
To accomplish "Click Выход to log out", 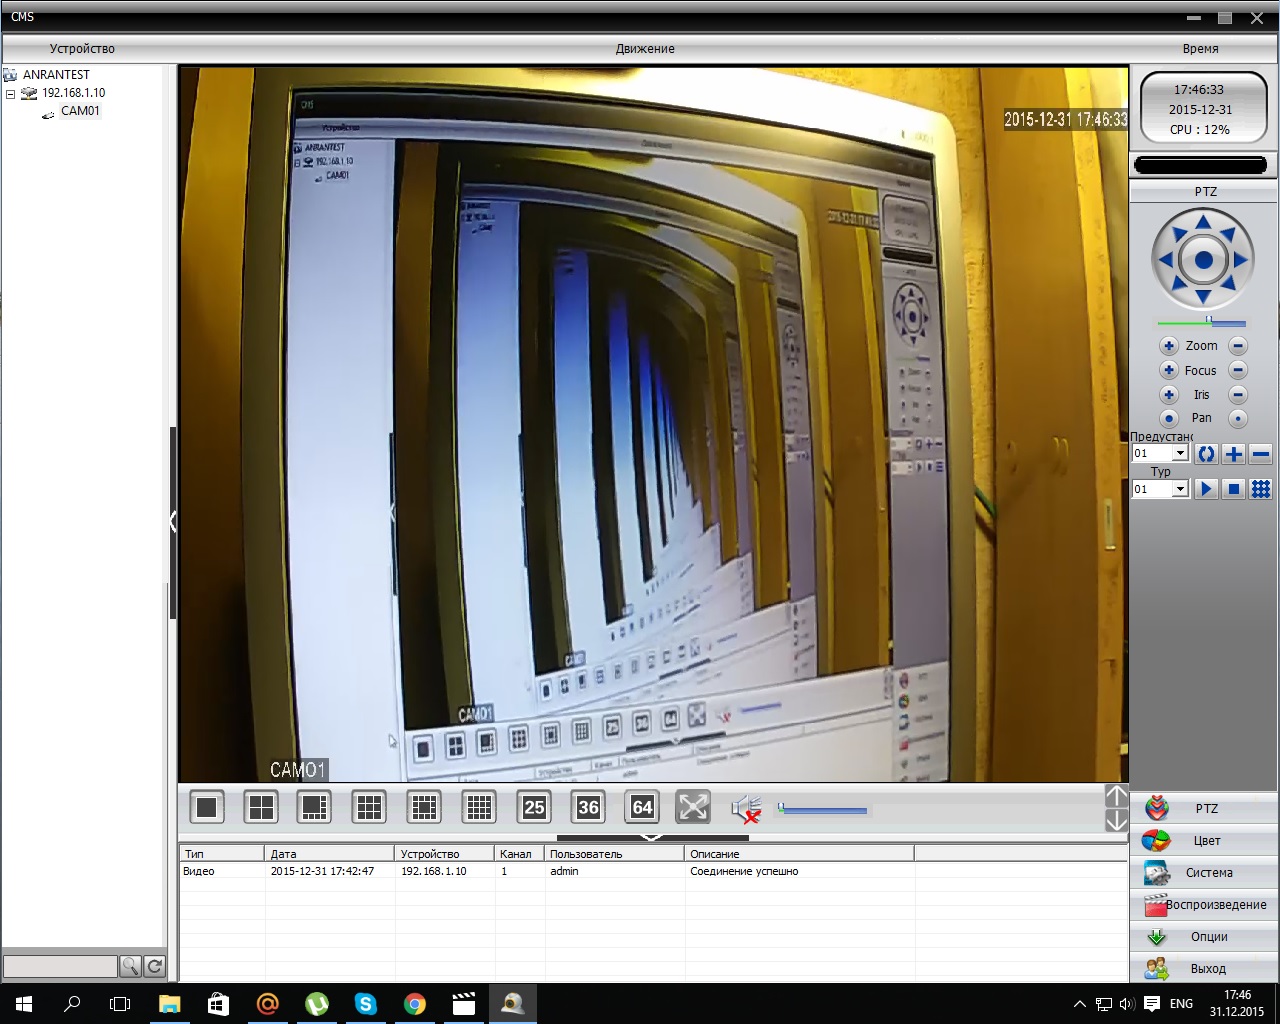I will pos(1205,968).
